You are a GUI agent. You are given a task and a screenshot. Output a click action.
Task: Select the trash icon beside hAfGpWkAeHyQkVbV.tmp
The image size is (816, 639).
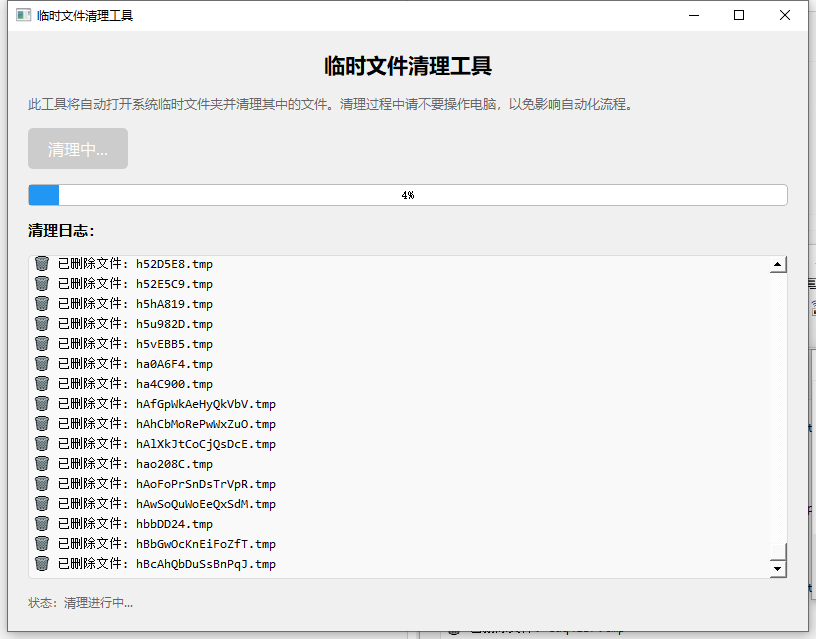point(41,403)
